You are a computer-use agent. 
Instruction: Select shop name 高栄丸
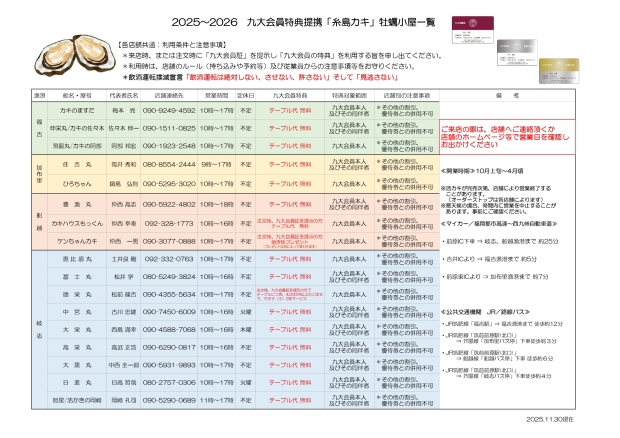click(x=77, y=347)
